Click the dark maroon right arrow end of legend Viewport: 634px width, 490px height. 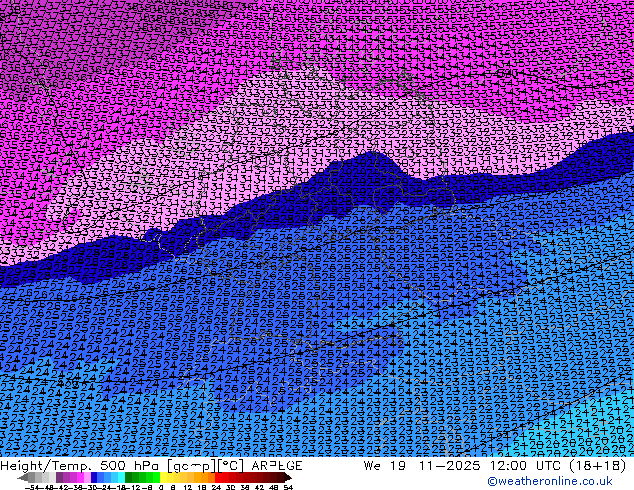pos(288,478)
